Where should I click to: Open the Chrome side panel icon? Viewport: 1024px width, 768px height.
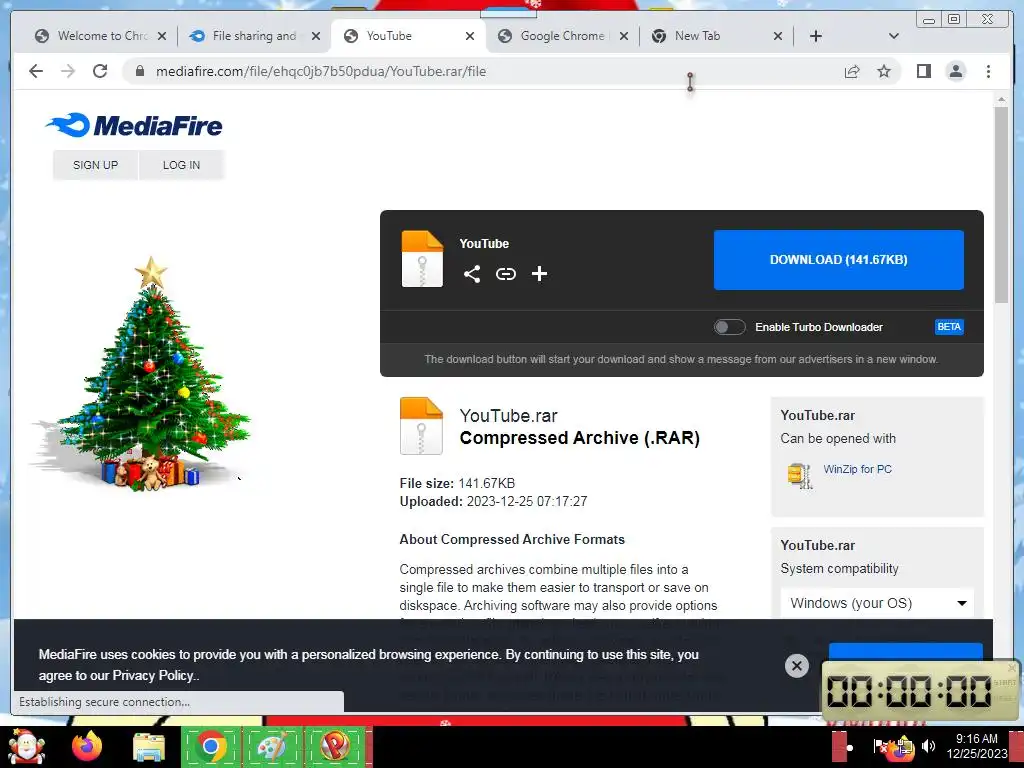click(x=923, y=71)
